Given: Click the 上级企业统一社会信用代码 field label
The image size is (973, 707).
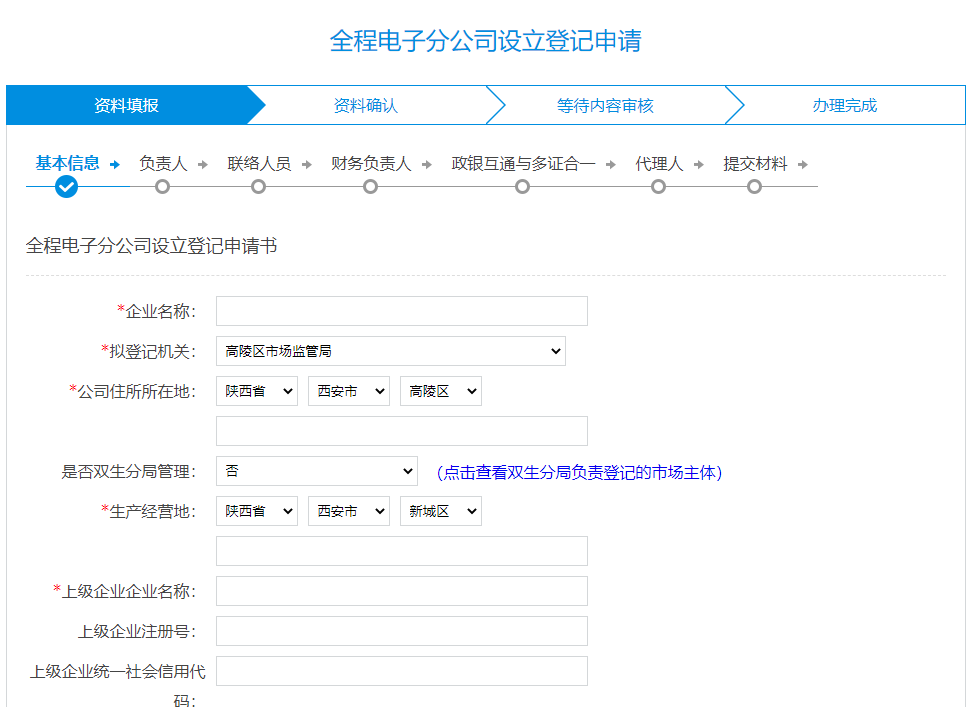Looking at the screenshot, I should [118, 686].
